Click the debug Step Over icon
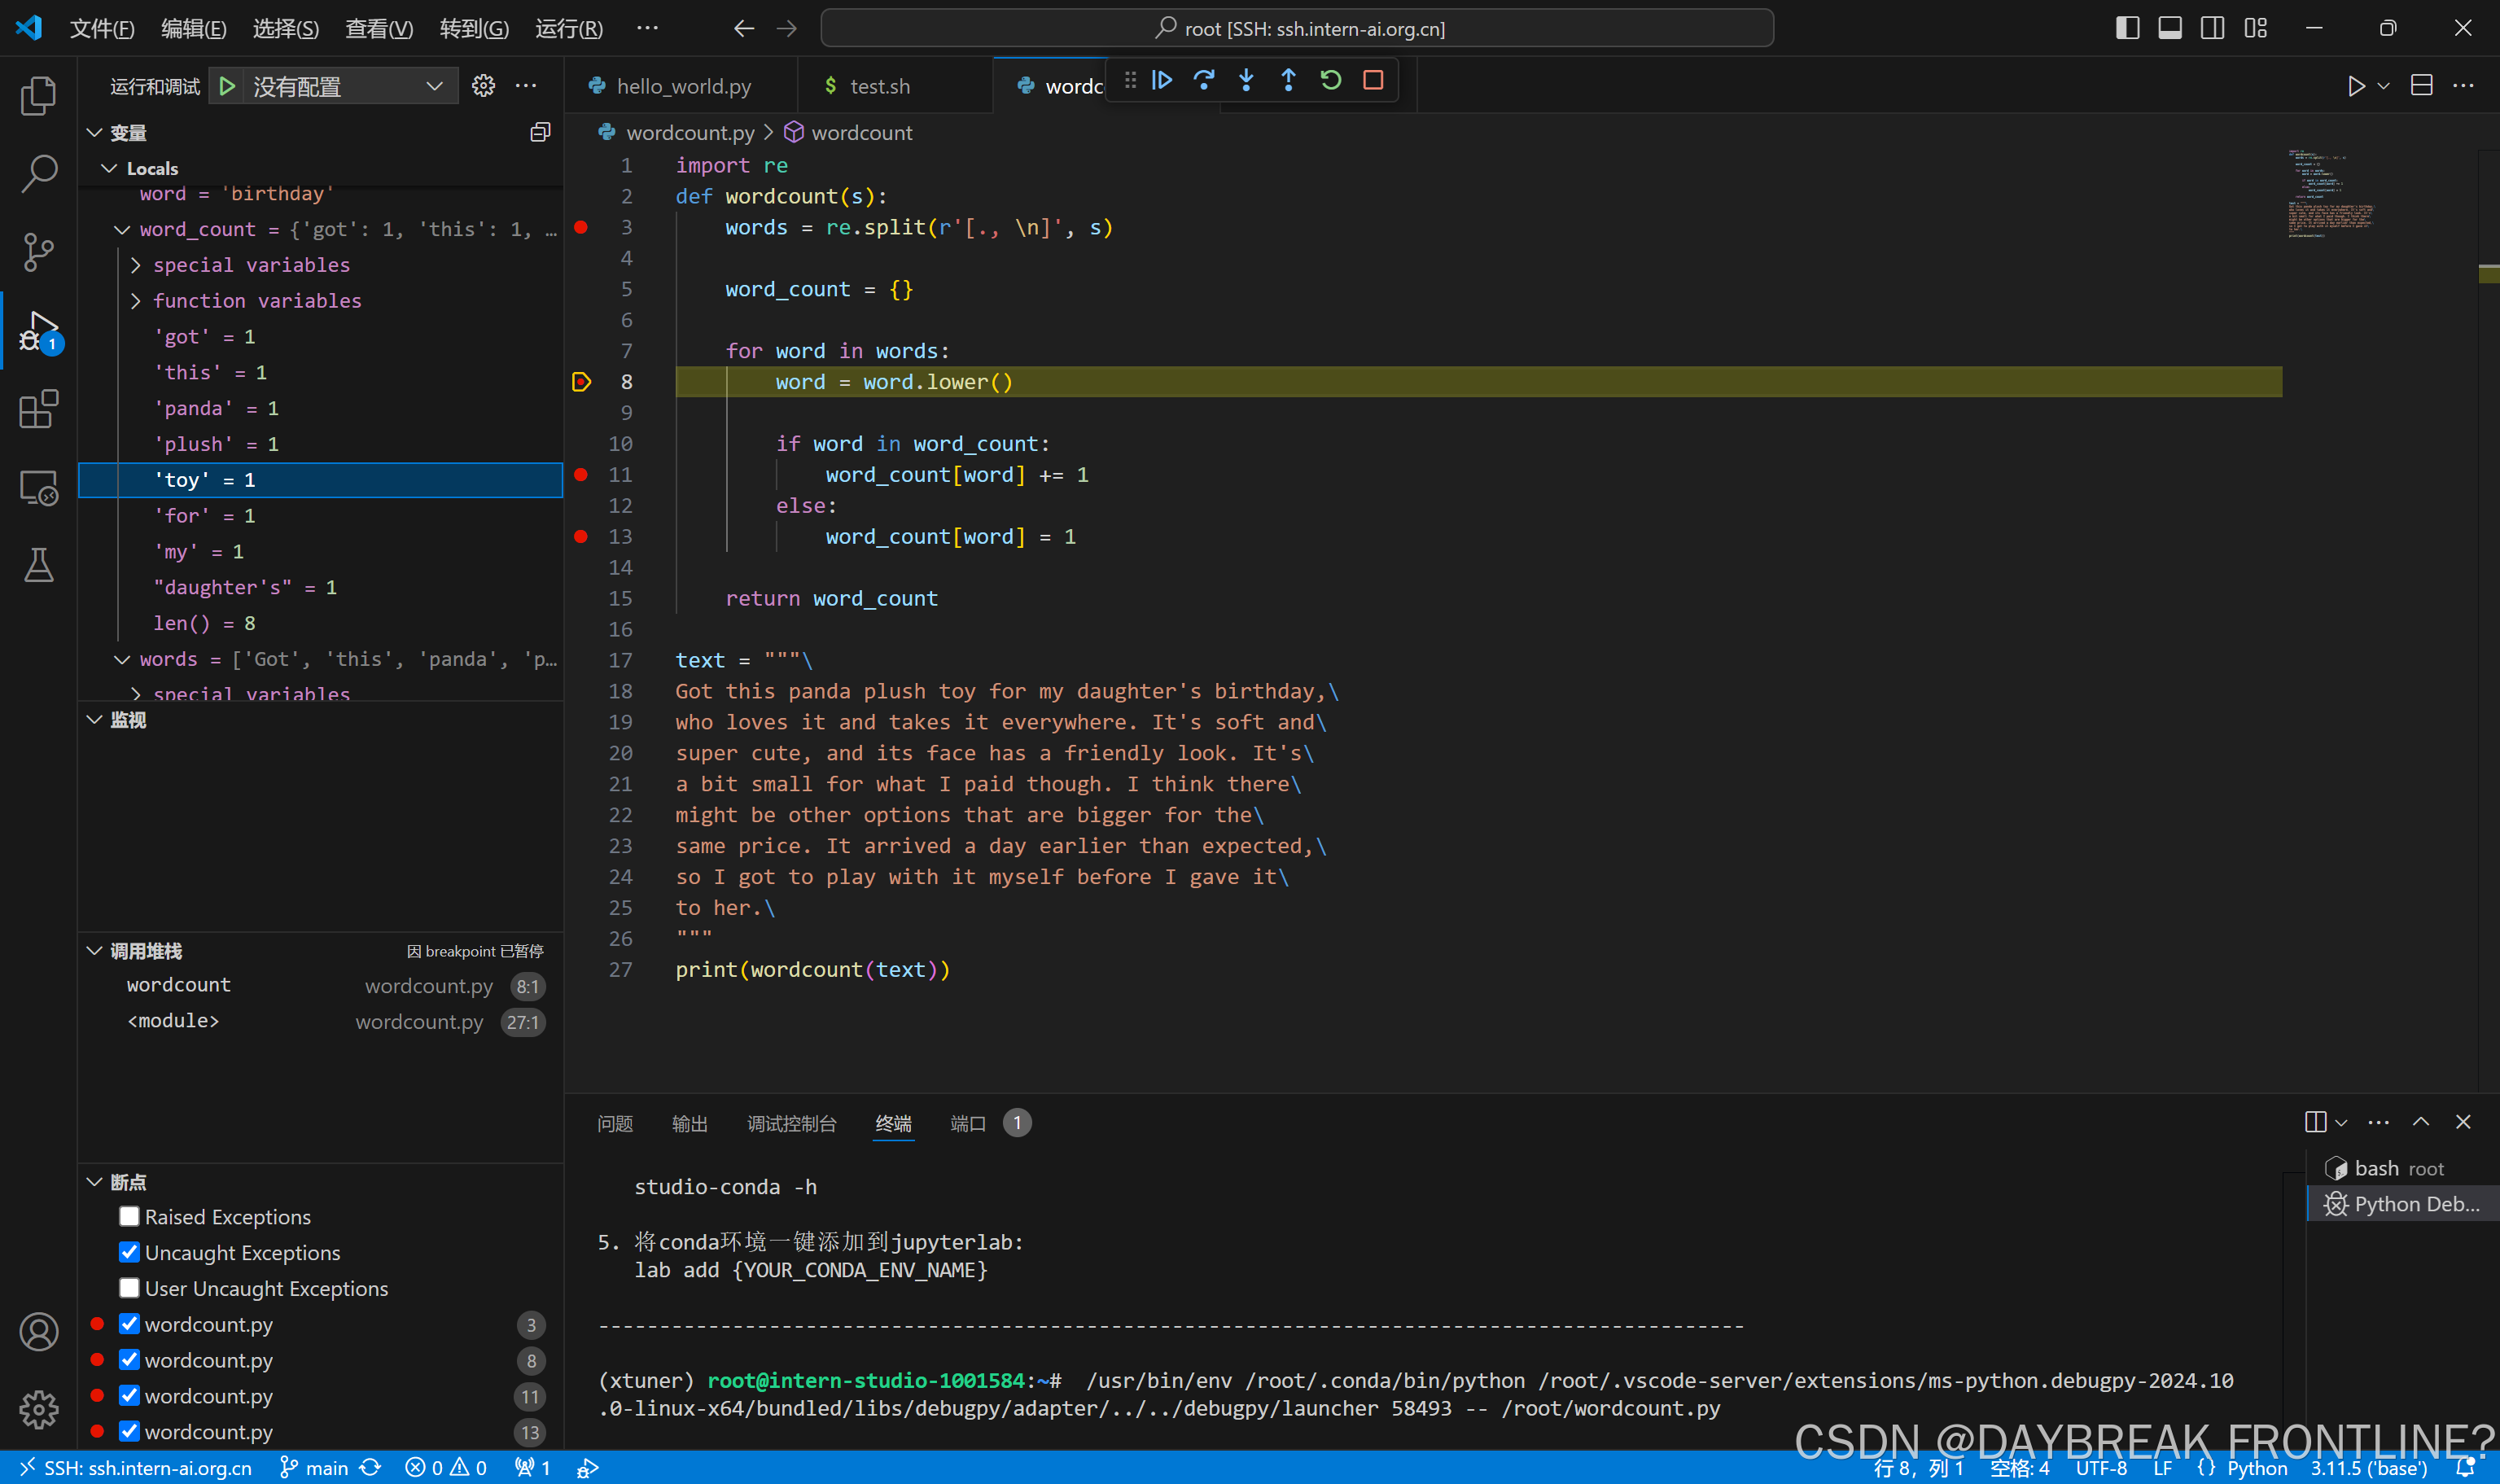Image resolution: width=2500 pixels, height=1484 pixels. (x=1204, y=80)
